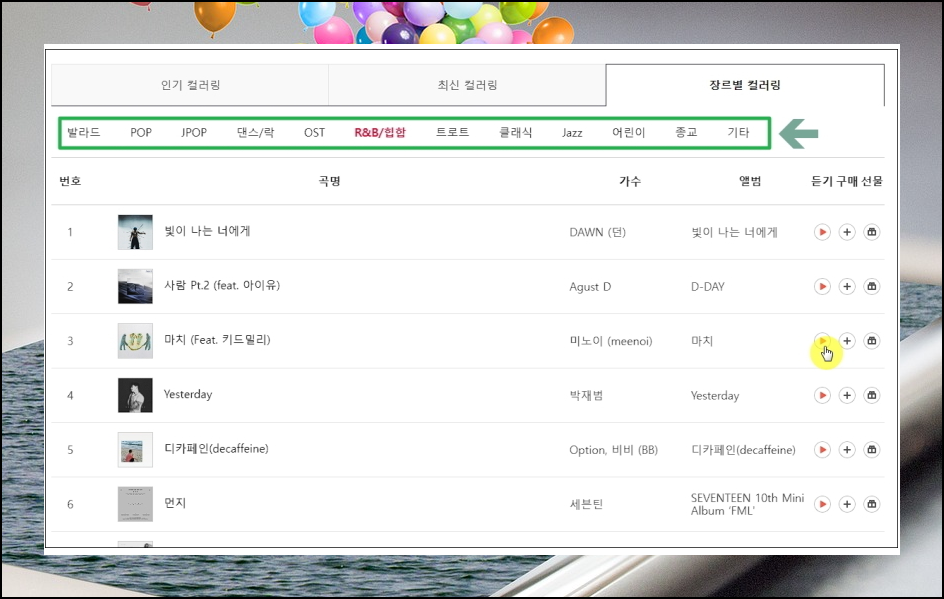Click artist name 박재범

click(586, 396)
